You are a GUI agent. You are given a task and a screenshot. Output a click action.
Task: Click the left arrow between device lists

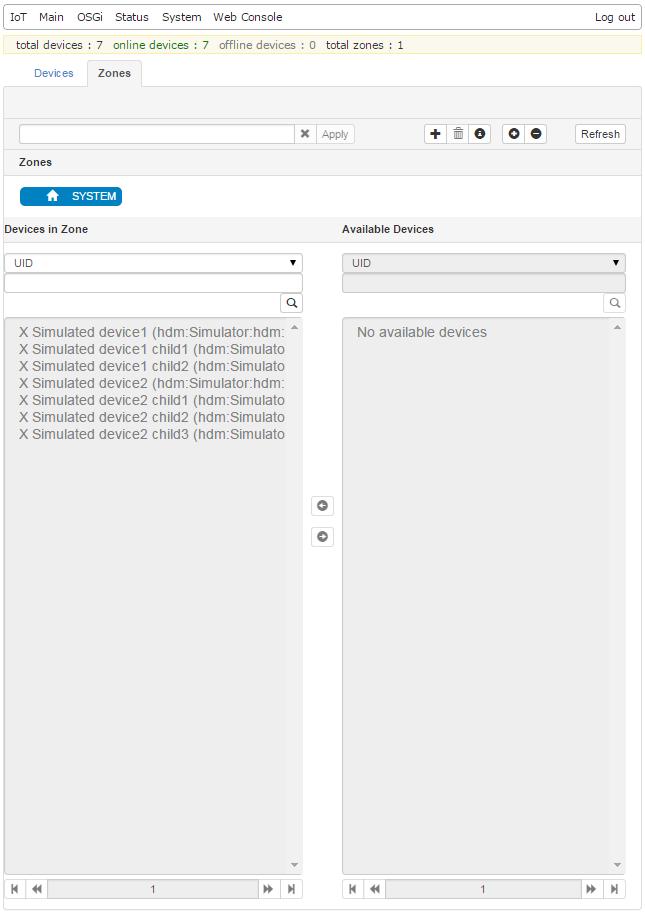(322, 506)
